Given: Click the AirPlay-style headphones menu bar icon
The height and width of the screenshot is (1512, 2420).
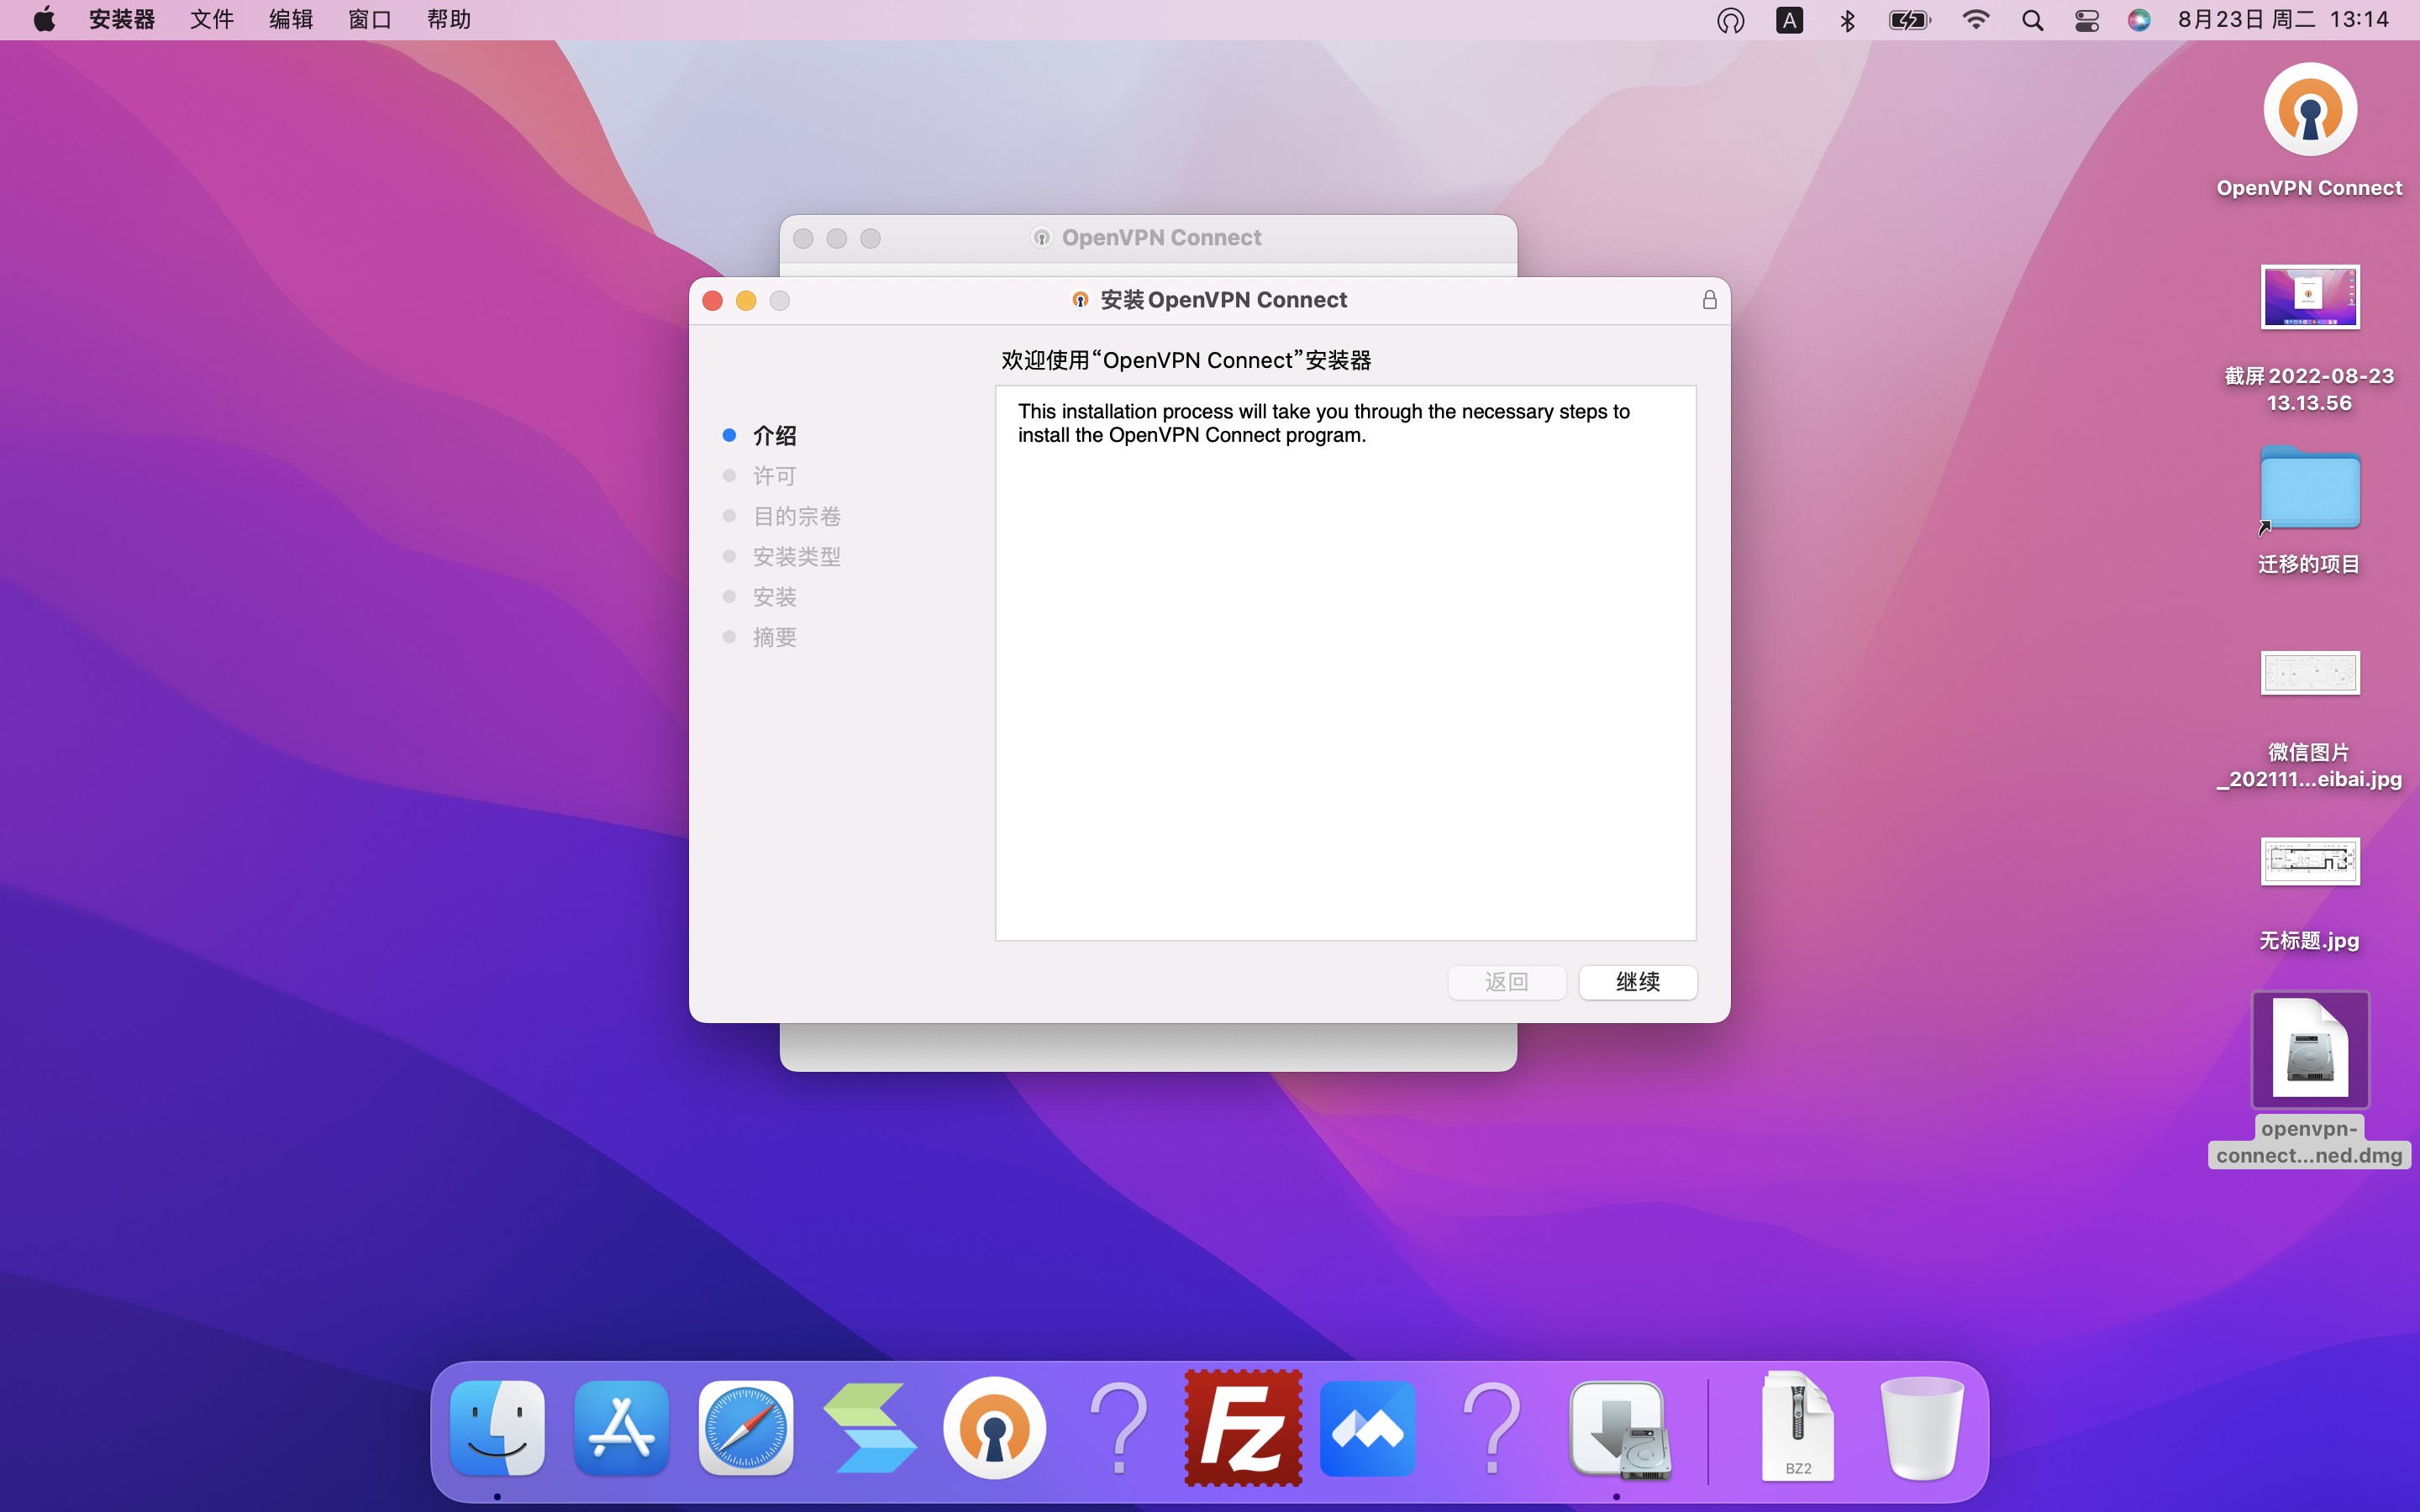Looking at the screenshot, I should (x=1730, y=20).
